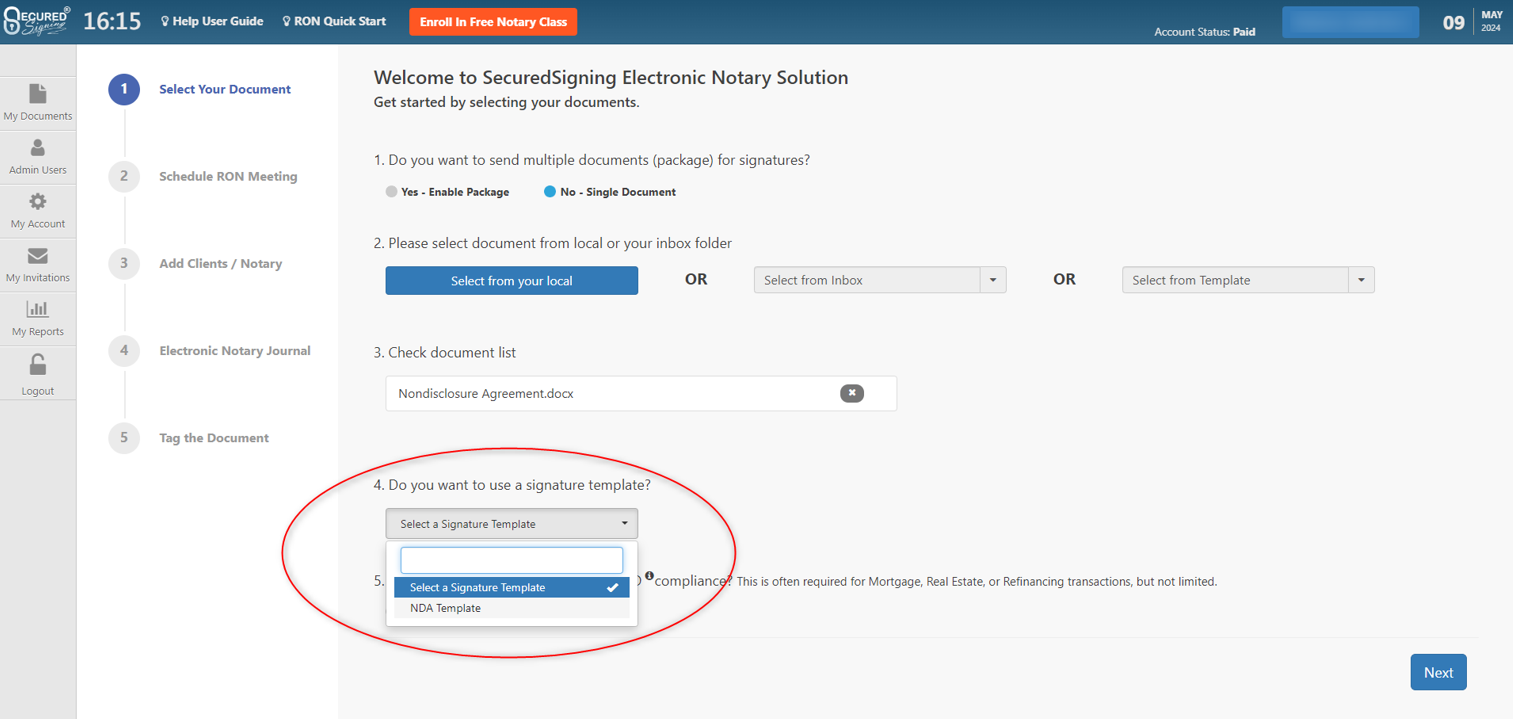Viewport: 1513px width, 719px height.
Task: Open the Admin Users icon
Action: tap(37, 149)
